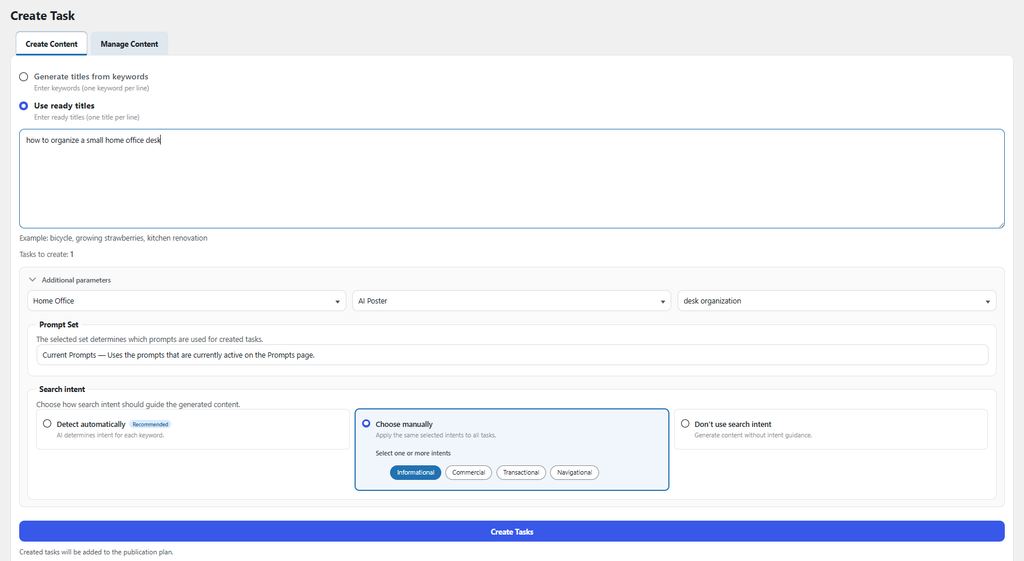The image size is (1024, 561).
Task: Open the Manage Content tab
Action: [129, 44]
